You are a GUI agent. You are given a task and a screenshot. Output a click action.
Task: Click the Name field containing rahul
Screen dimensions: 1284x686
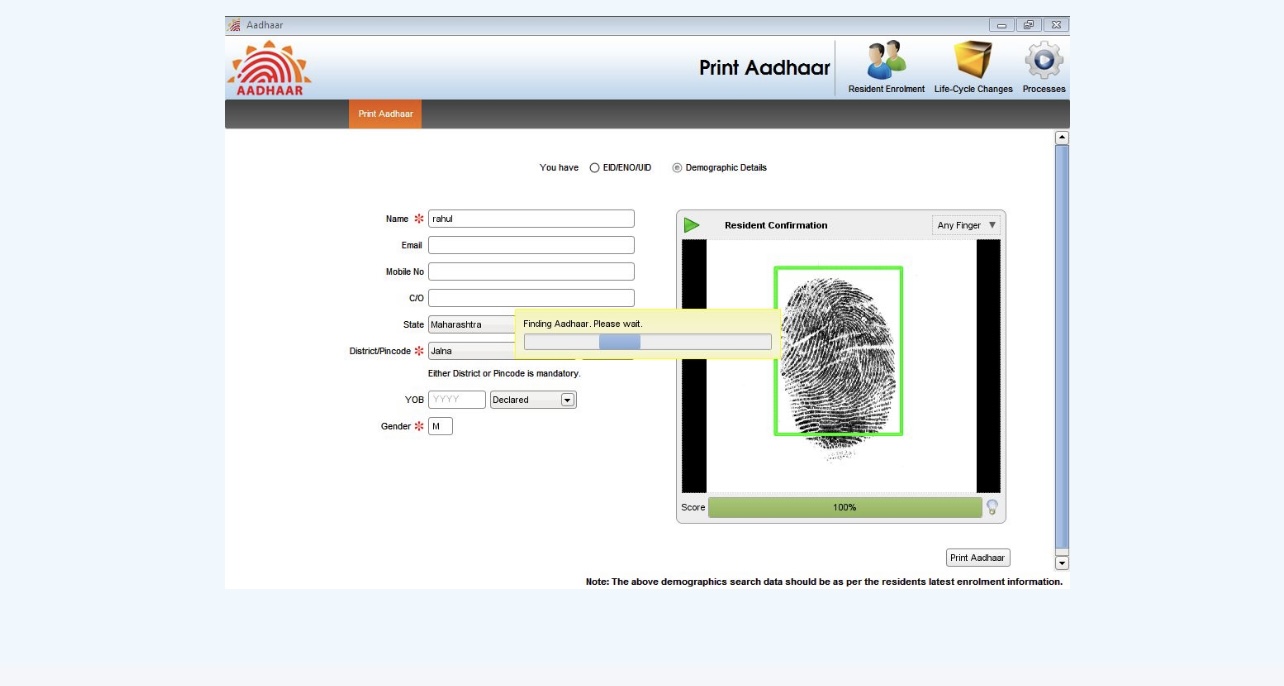(531, 219)
